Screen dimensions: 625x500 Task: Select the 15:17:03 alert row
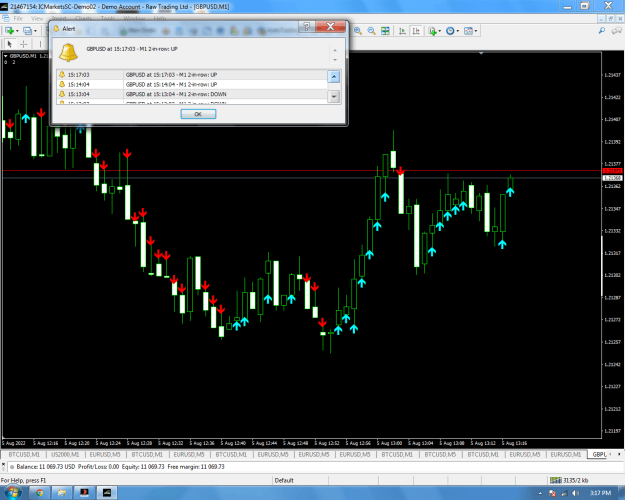192,75
